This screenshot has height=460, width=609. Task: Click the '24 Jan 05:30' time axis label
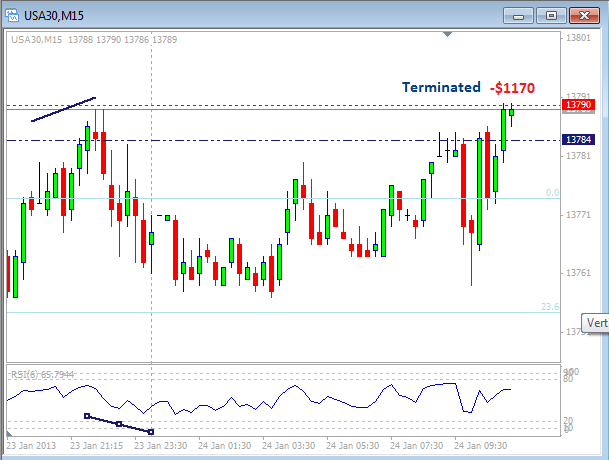(x=352, y=446)
